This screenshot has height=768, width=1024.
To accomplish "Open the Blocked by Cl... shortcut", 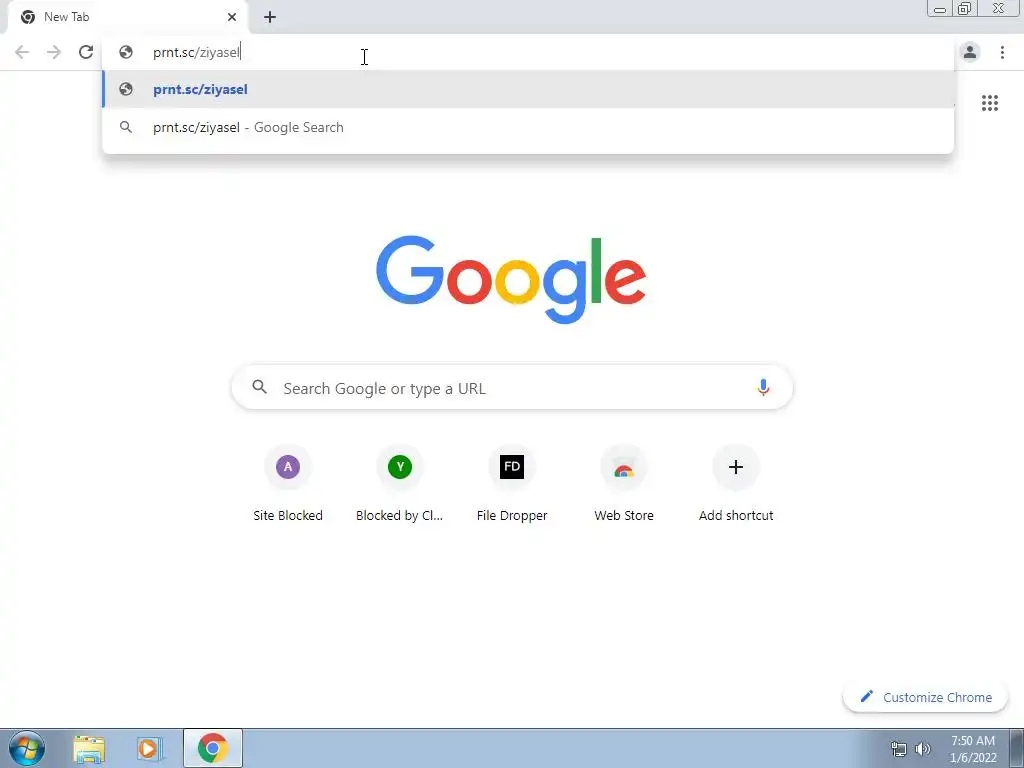I will [x=400, y=484].
